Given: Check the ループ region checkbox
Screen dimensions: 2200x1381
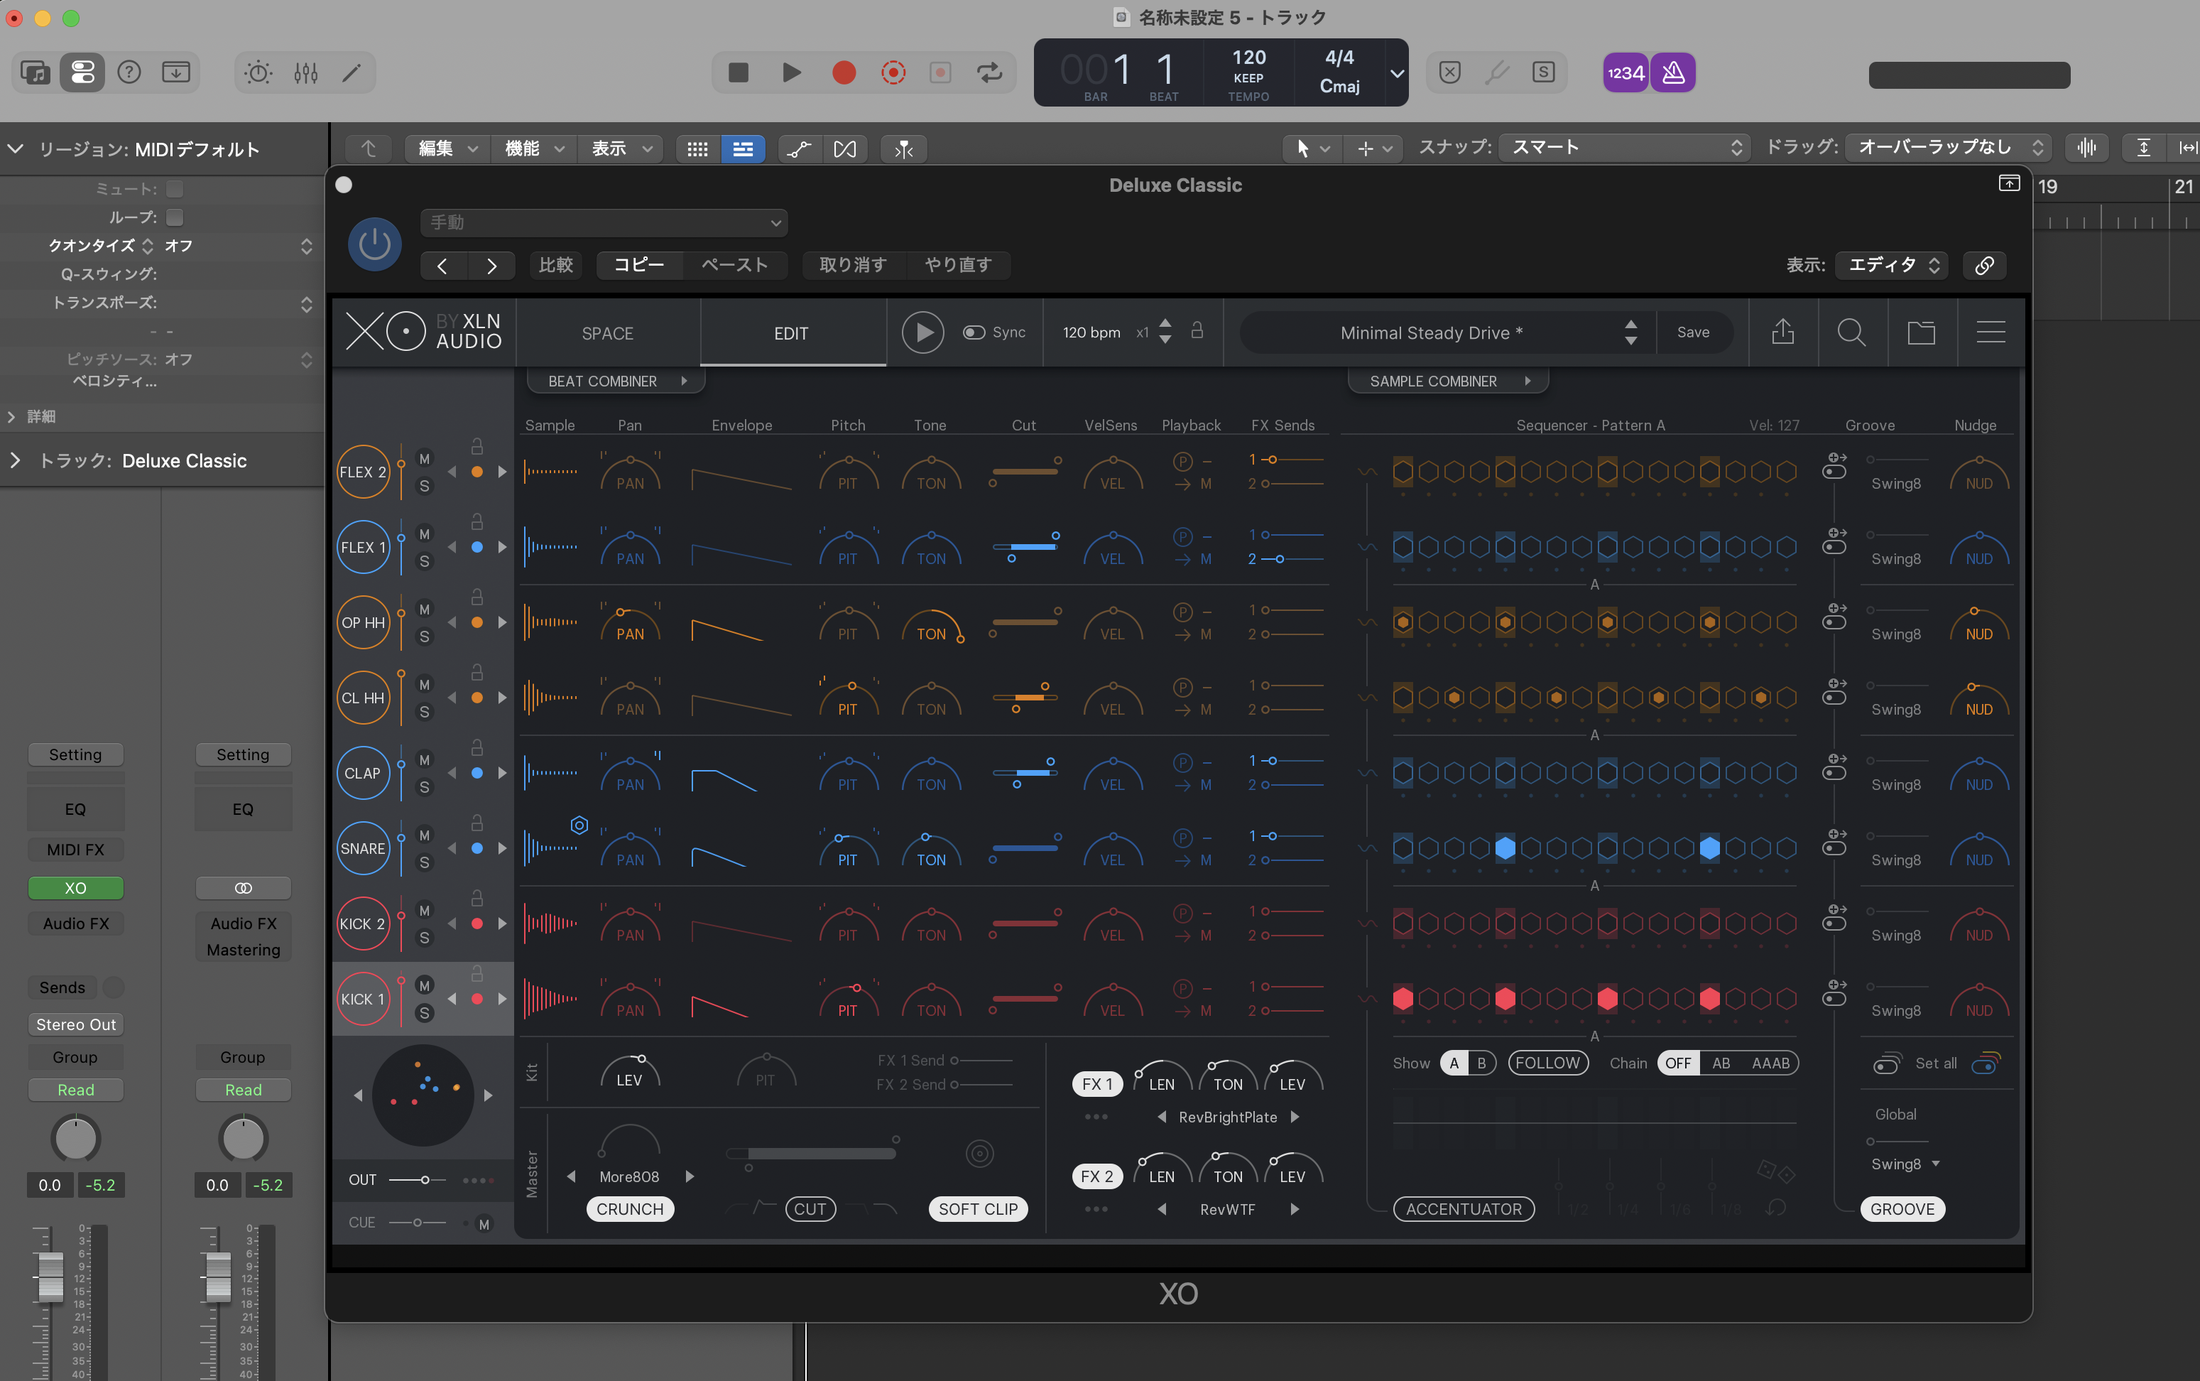Looking at the screenshot, I should click(x=175, y=217).
